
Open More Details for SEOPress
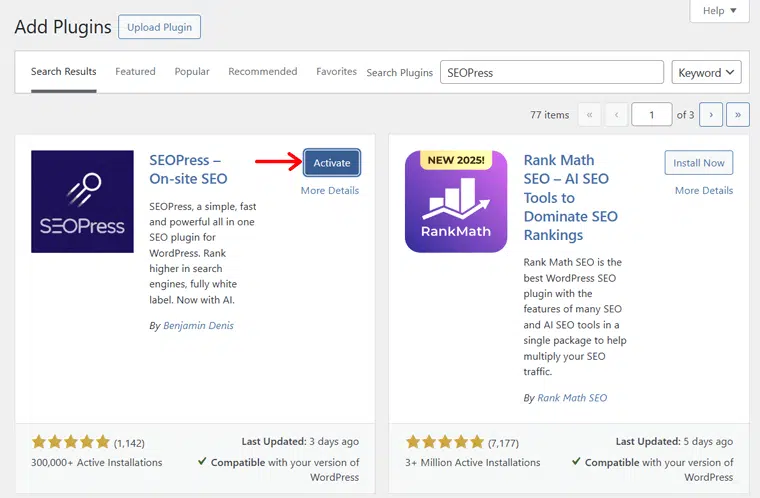click(330, 191)
